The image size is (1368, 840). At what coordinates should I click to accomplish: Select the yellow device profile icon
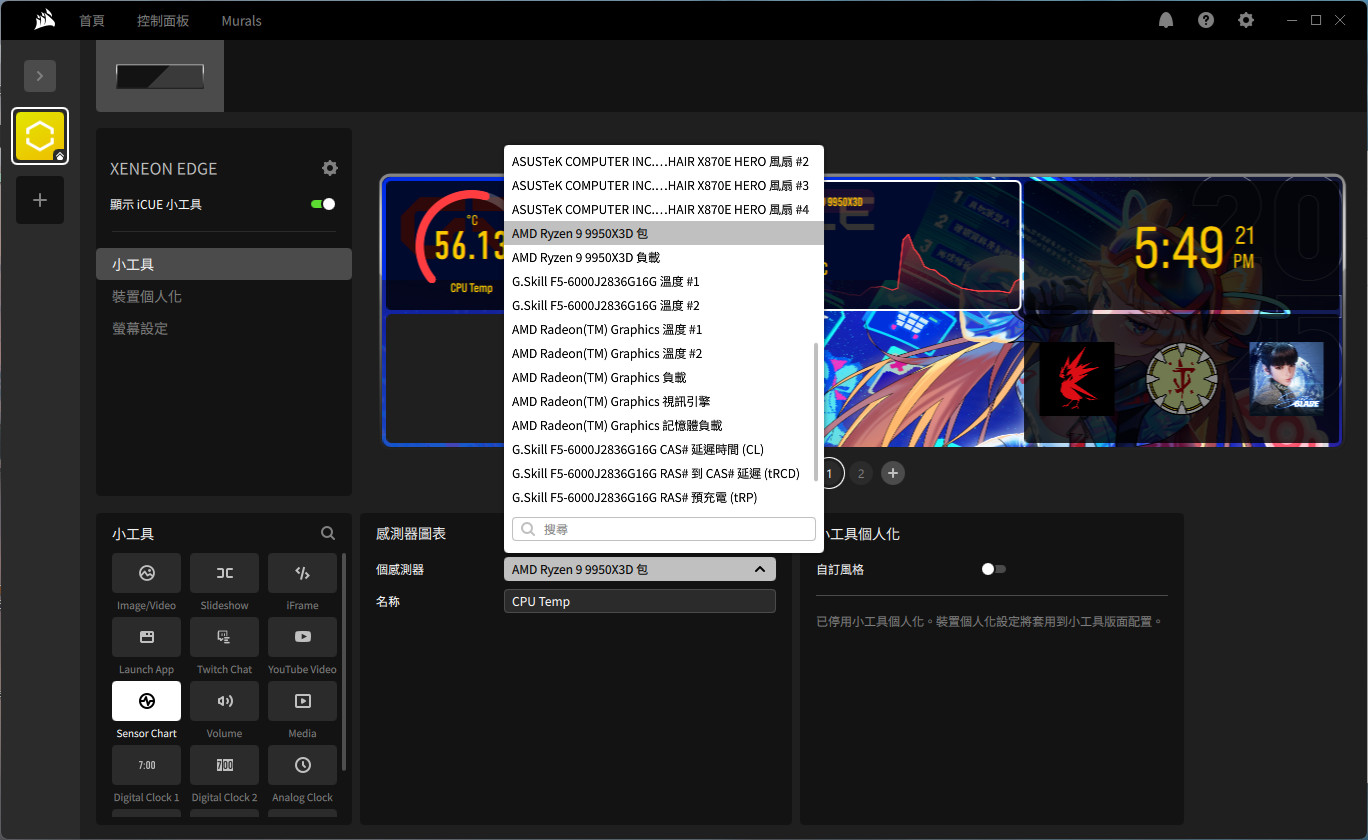click(x=40, y=136)
